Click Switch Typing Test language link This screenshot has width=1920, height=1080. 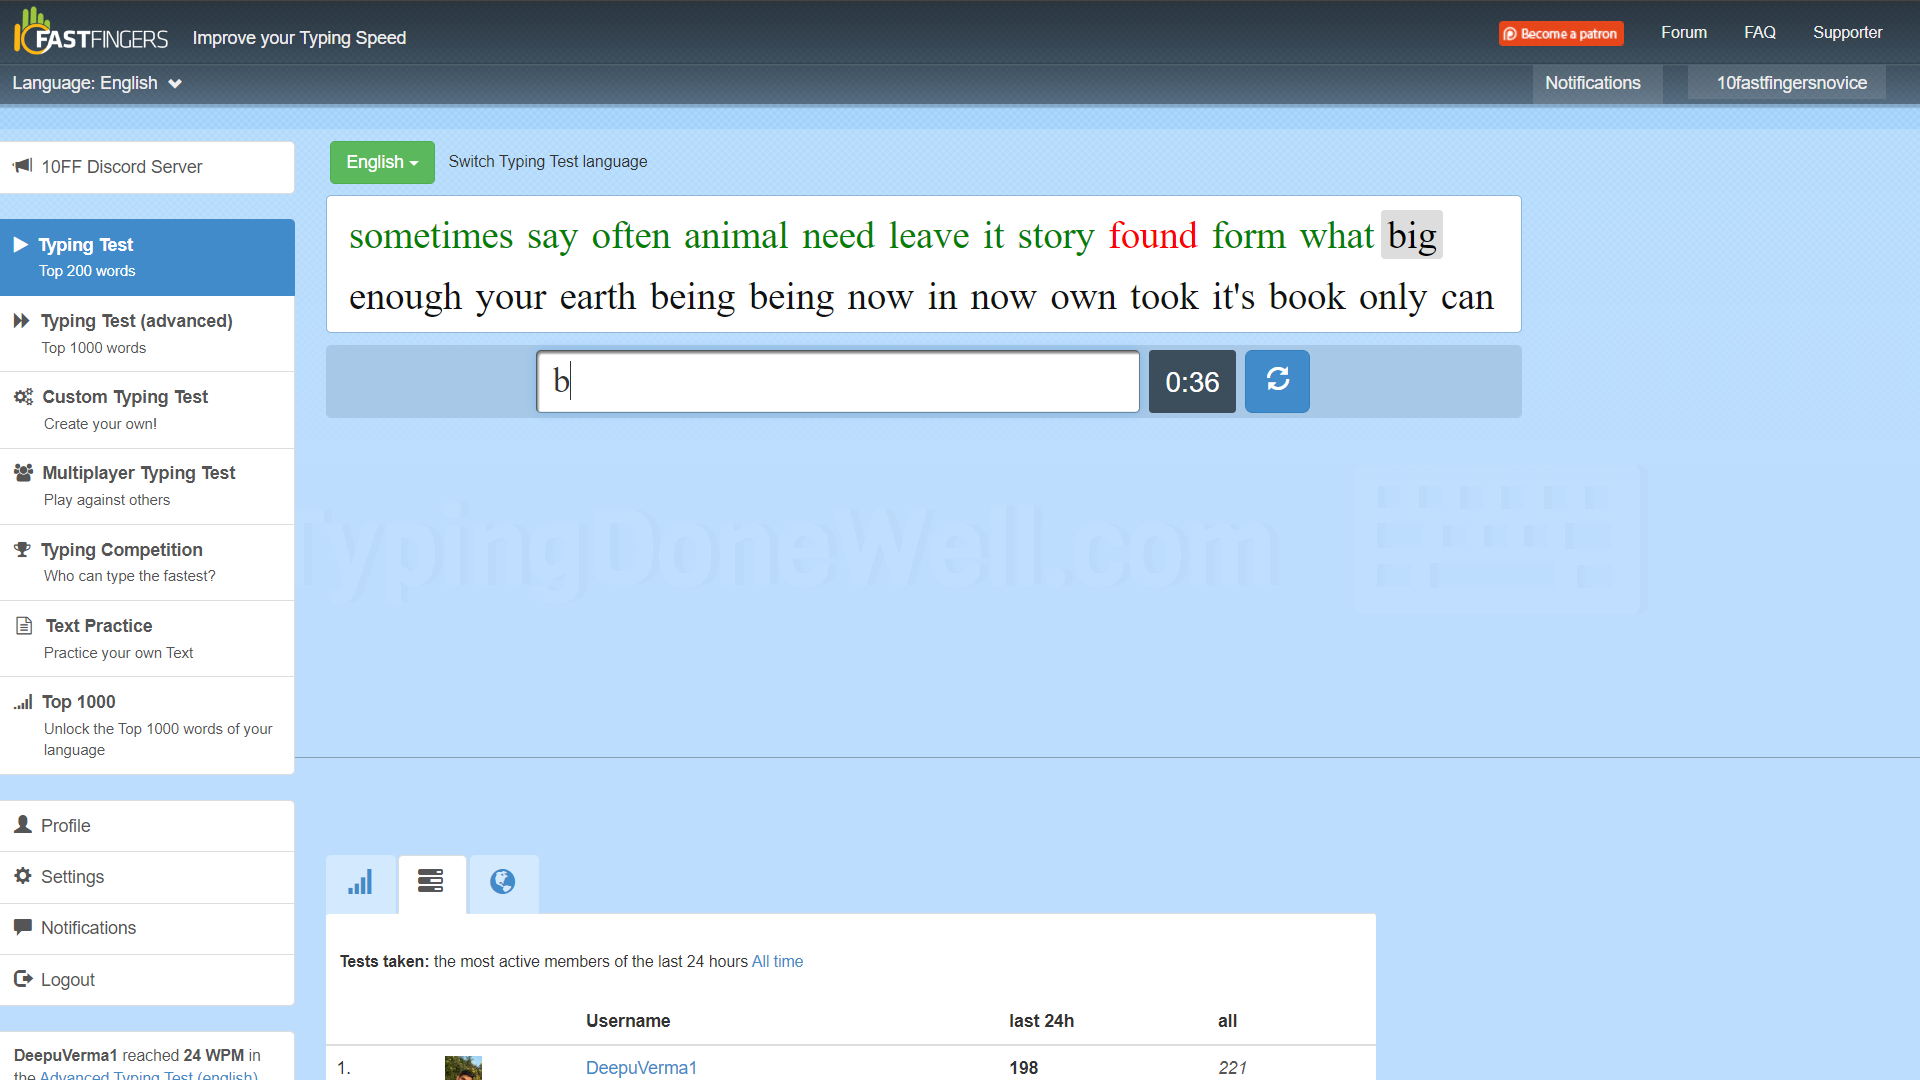click(549, 161)
